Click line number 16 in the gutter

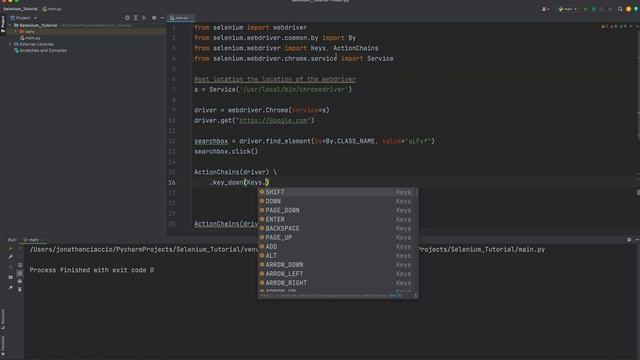[172, 182]
